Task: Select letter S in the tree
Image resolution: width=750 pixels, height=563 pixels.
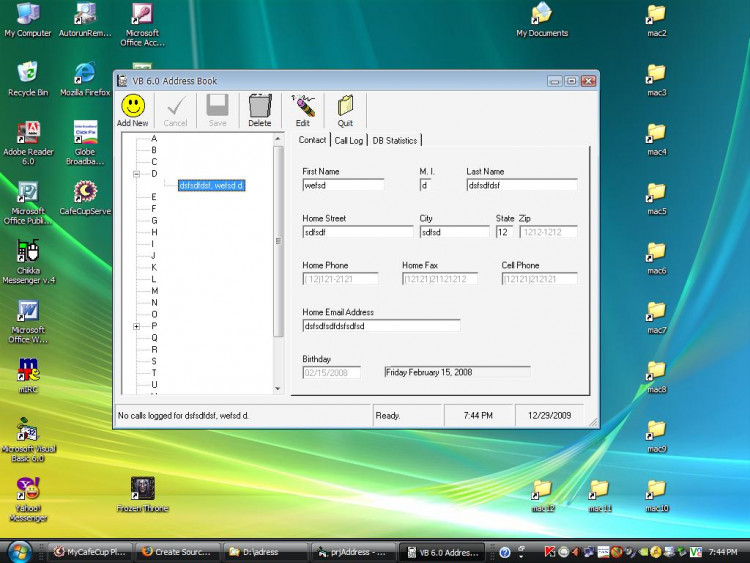Action: pos(154,361)
